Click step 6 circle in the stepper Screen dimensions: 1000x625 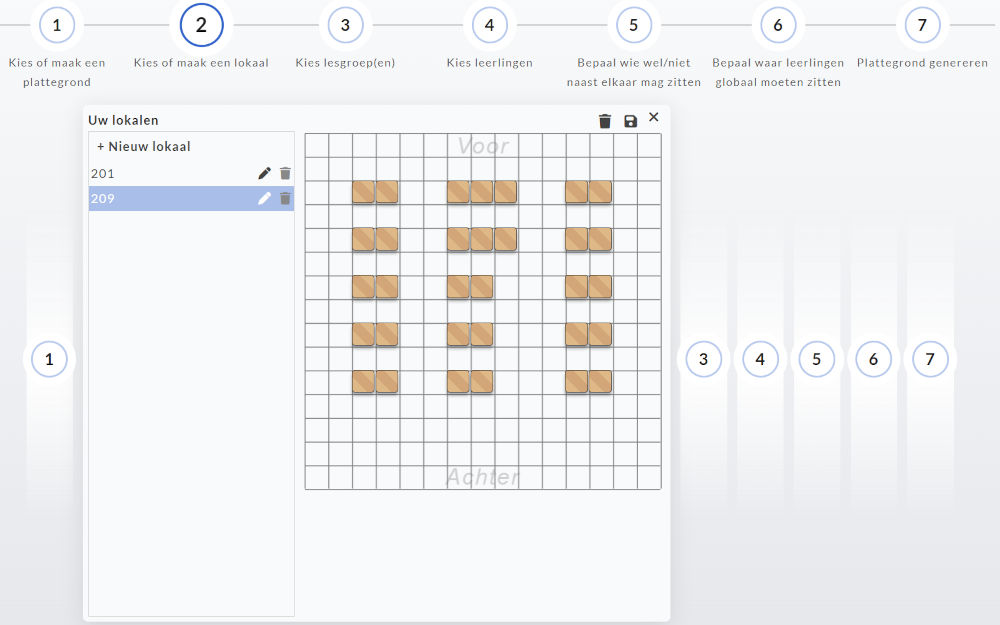tap(778, 25)
